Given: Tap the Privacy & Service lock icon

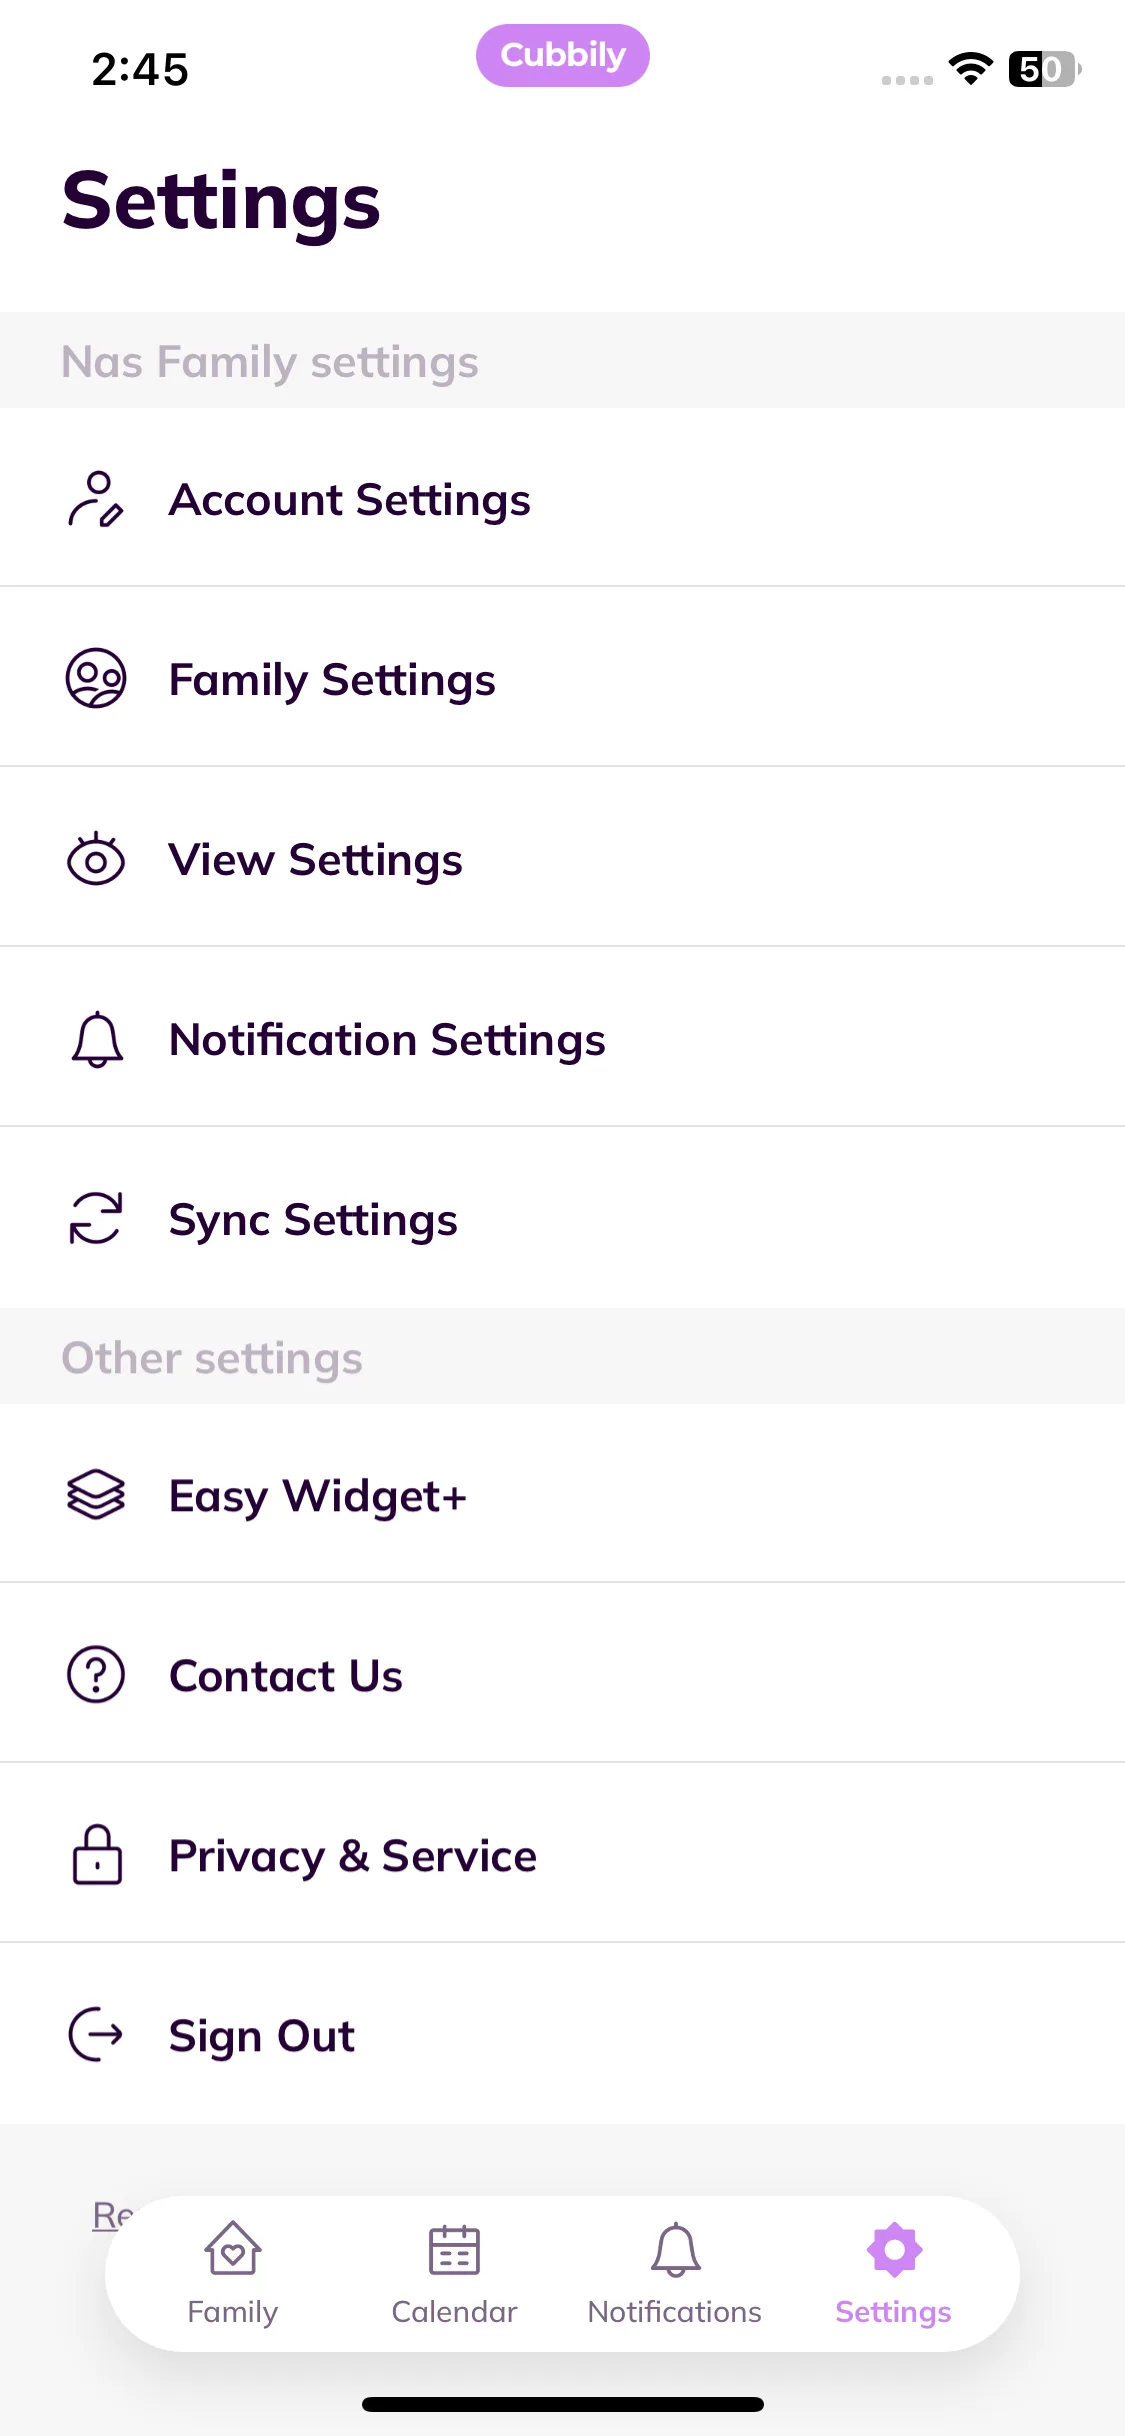Looking at the screenshot, I should (x=97, y=1855).
